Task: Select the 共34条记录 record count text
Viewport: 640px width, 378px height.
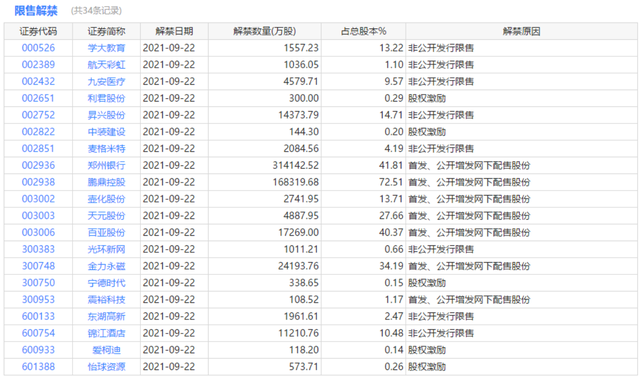Action: (x=96, y=11)
